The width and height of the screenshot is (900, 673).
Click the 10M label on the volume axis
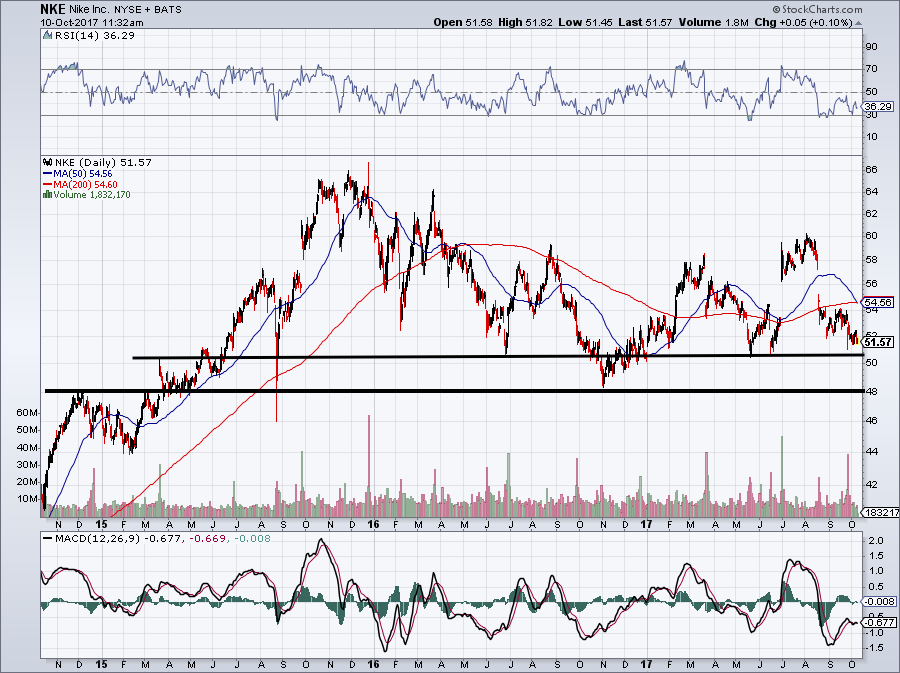(28, 499)
